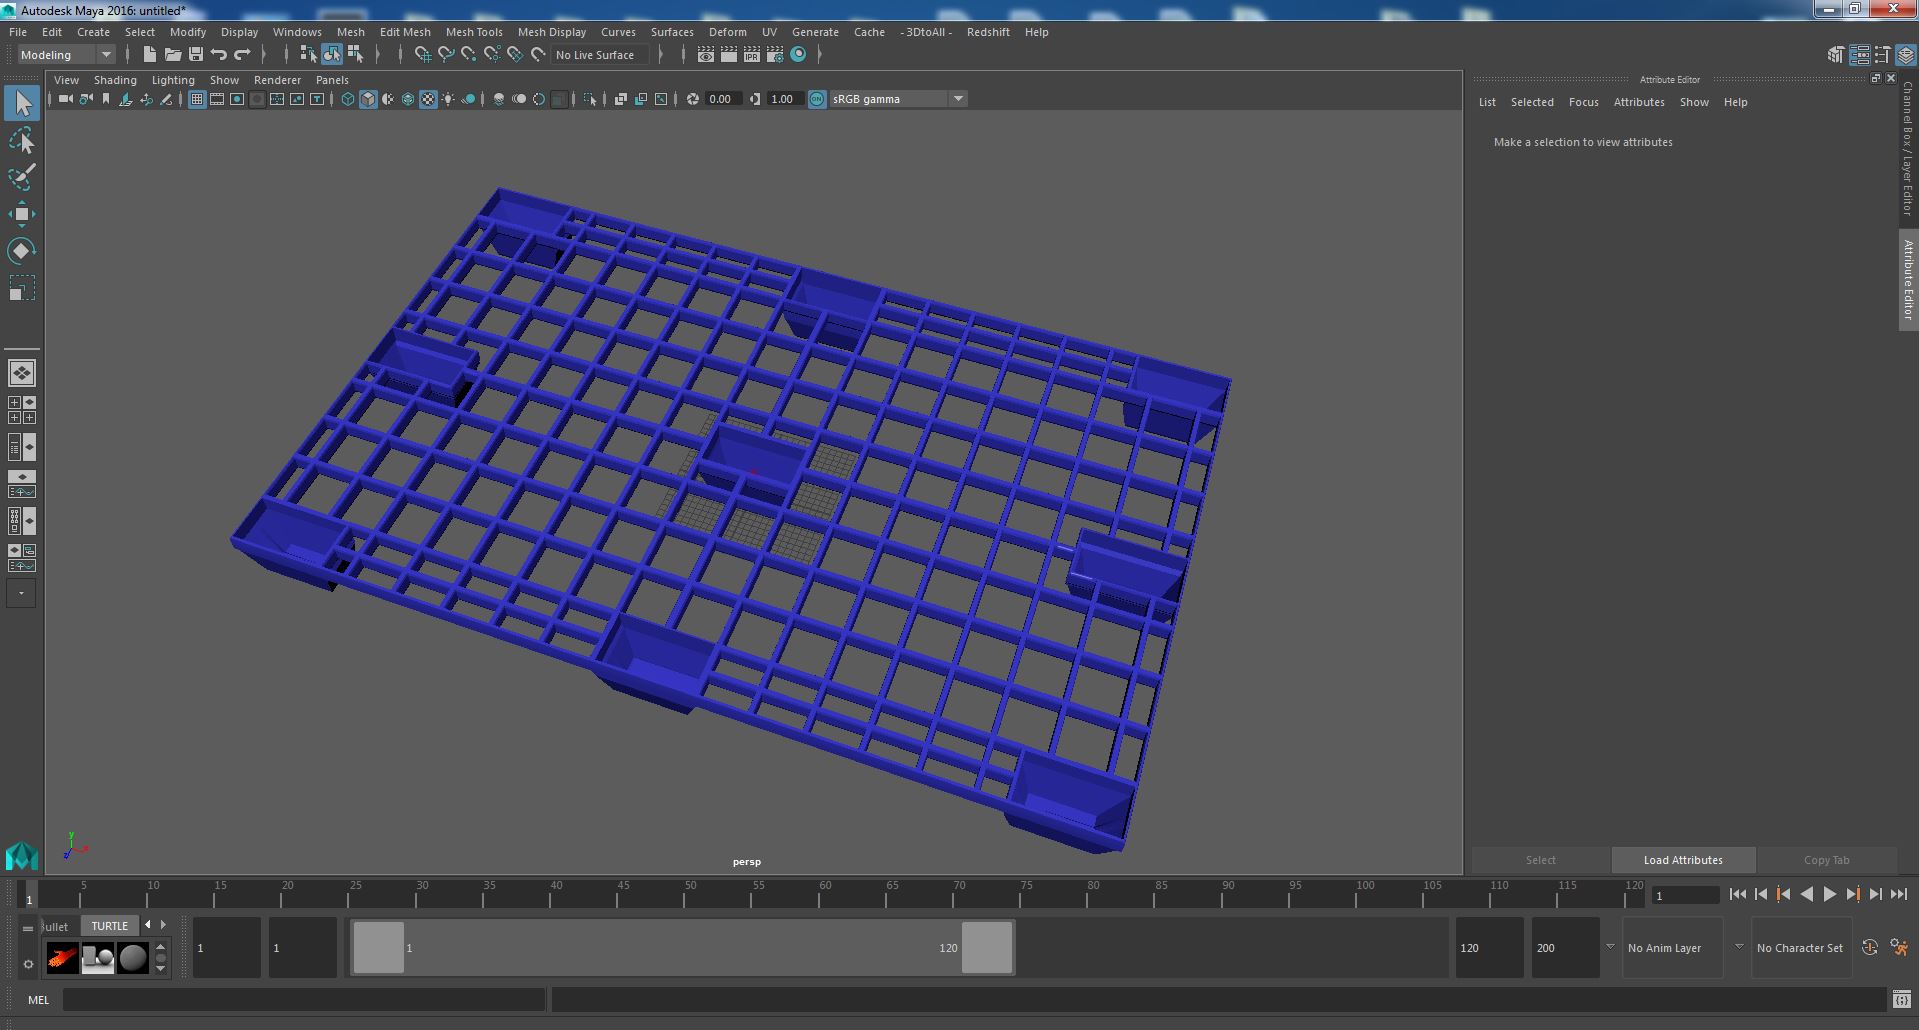Click the Select button in Attribute Editor
1919x1030 pixels.
pyautogui.click(x=1540, y=860)
